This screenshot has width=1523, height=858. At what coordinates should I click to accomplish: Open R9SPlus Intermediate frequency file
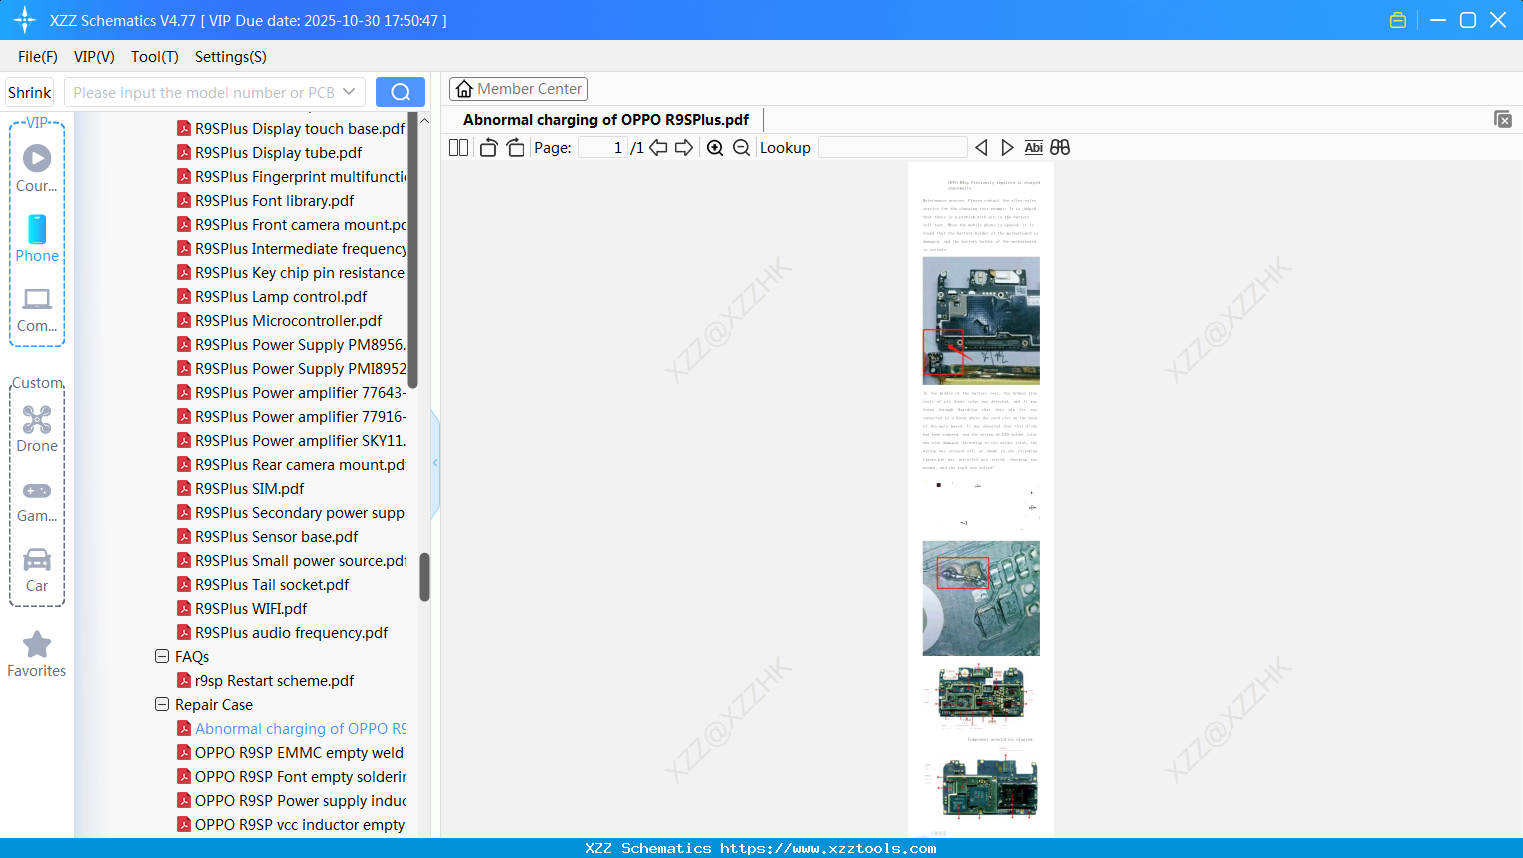click(x=300, y=249)
